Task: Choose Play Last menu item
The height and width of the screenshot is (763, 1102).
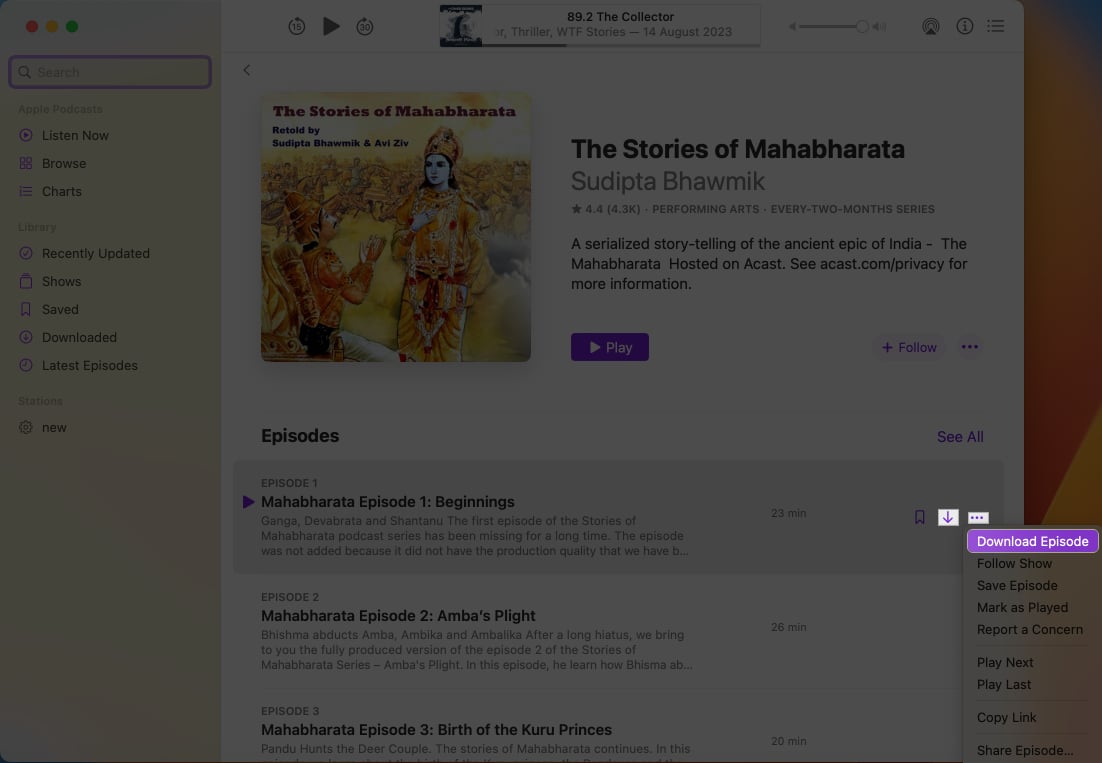Action: [x=1004, y=685]
